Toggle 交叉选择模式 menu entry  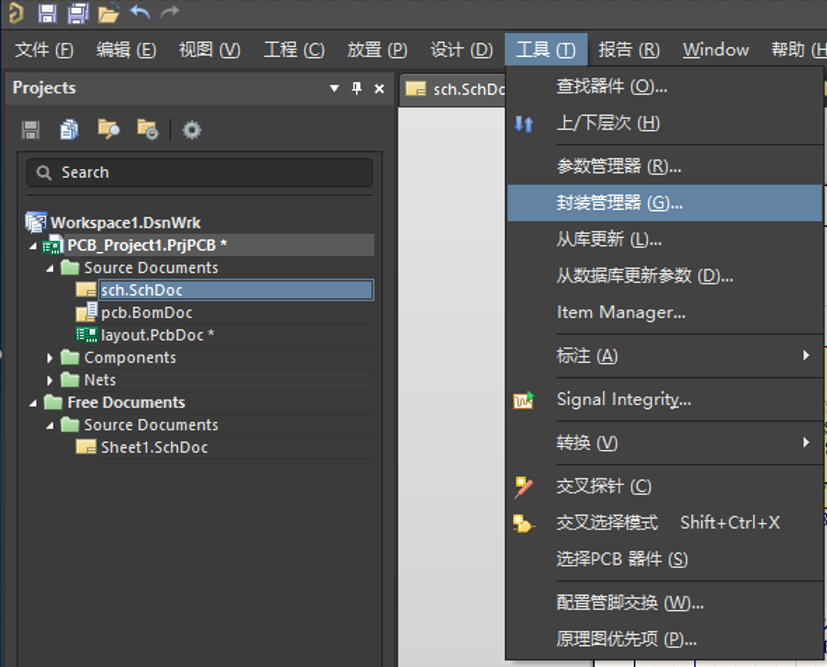point(665,523)
